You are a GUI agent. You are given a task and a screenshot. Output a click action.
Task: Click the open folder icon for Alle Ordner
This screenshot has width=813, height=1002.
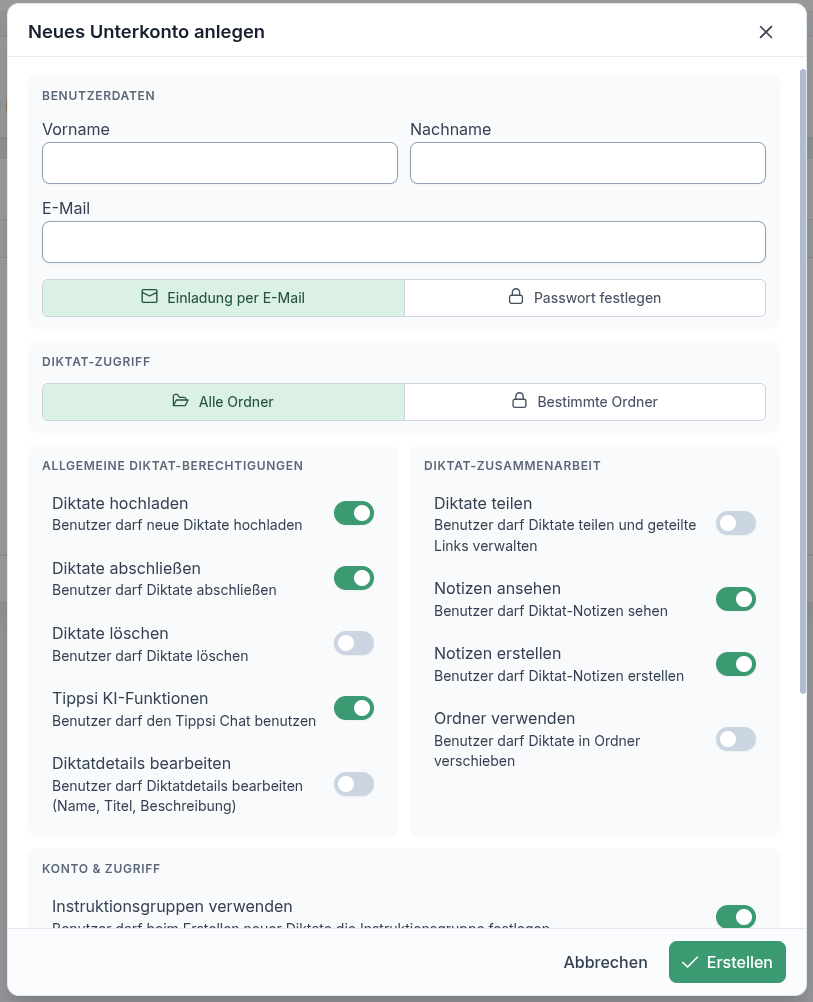click(180, 401)
